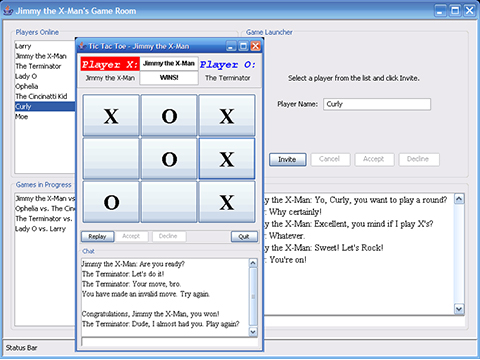Select Ophelia in Players Online
Image resolution: width=480 pixels, height=360 pixels.
(45, 86)
